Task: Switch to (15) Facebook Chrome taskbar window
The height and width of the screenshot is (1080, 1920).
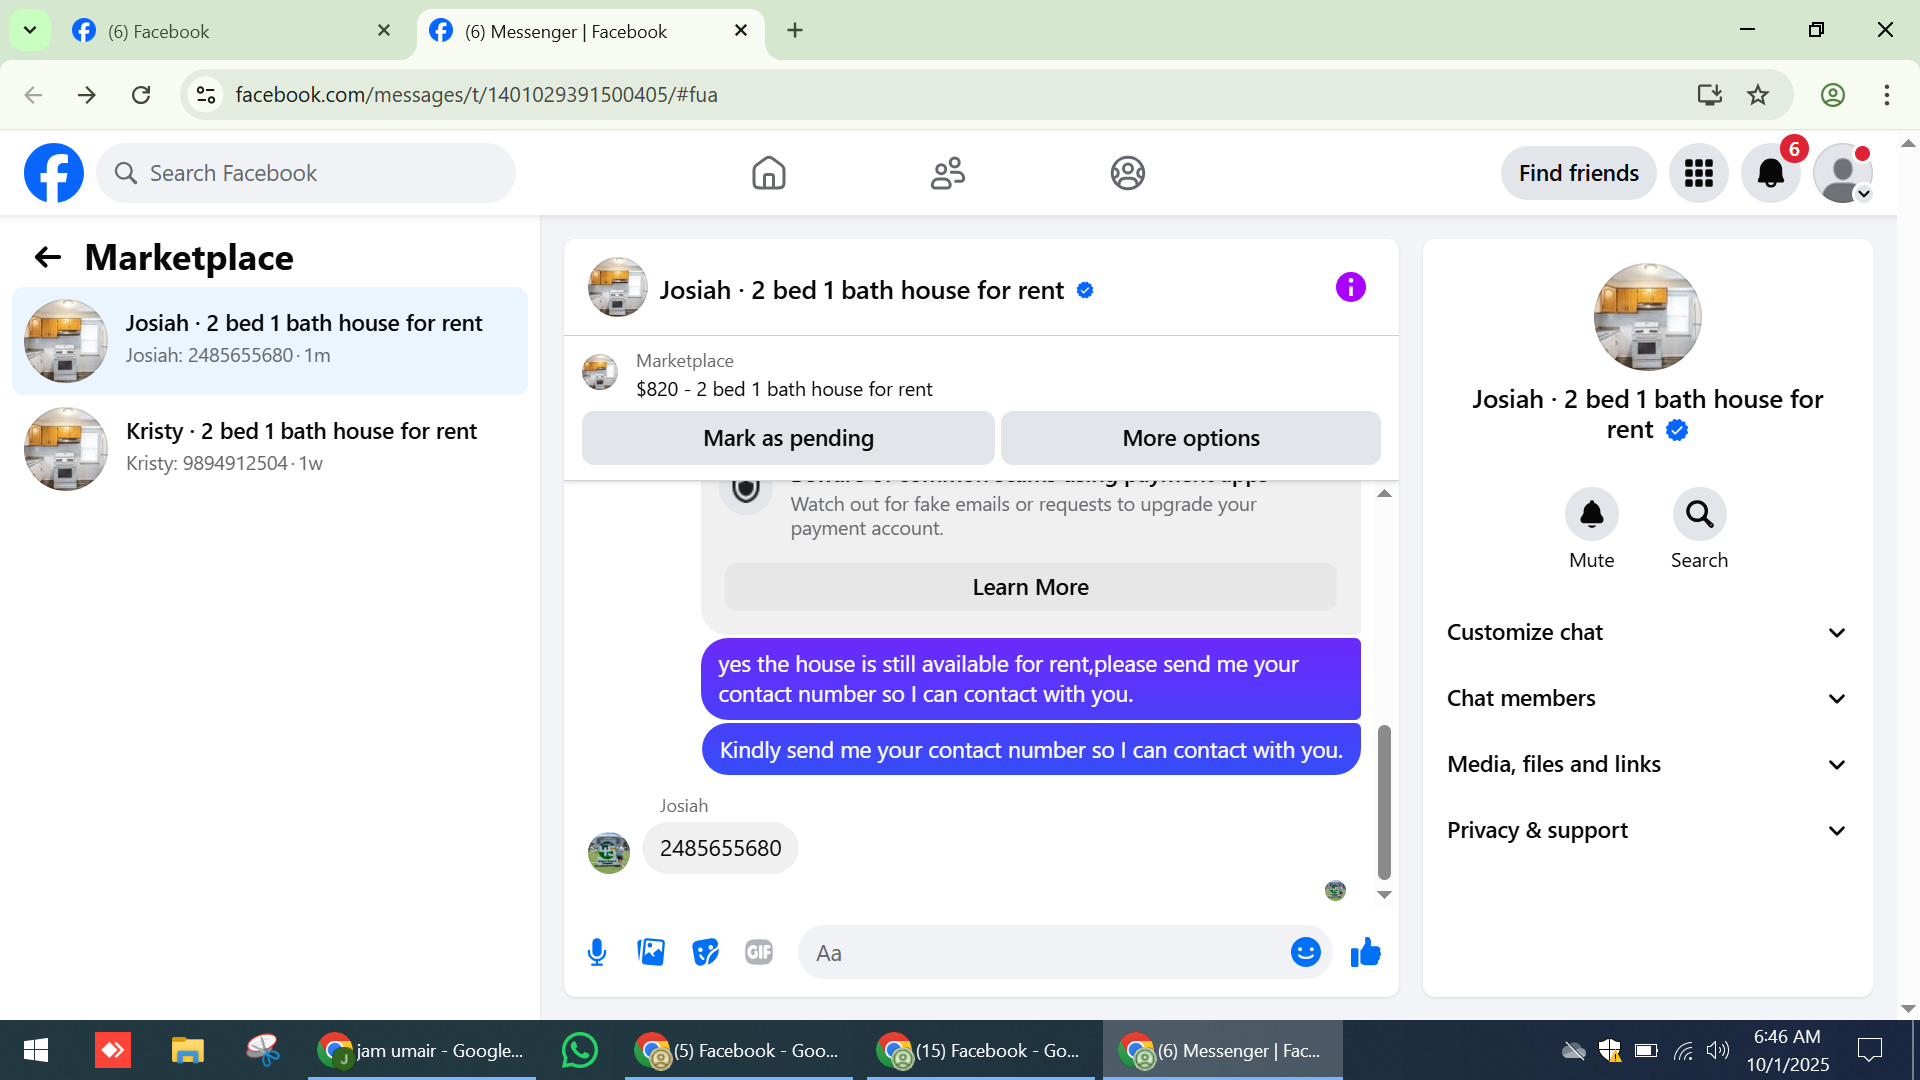Action: point(980,1050)
